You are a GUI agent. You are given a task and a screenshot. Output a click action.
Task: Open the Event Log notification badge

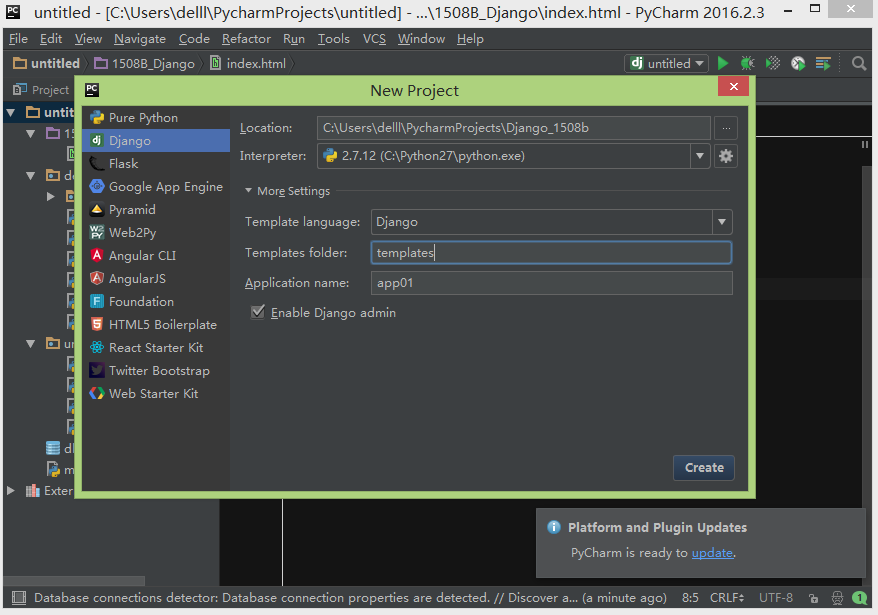click(x=860, y=598)
